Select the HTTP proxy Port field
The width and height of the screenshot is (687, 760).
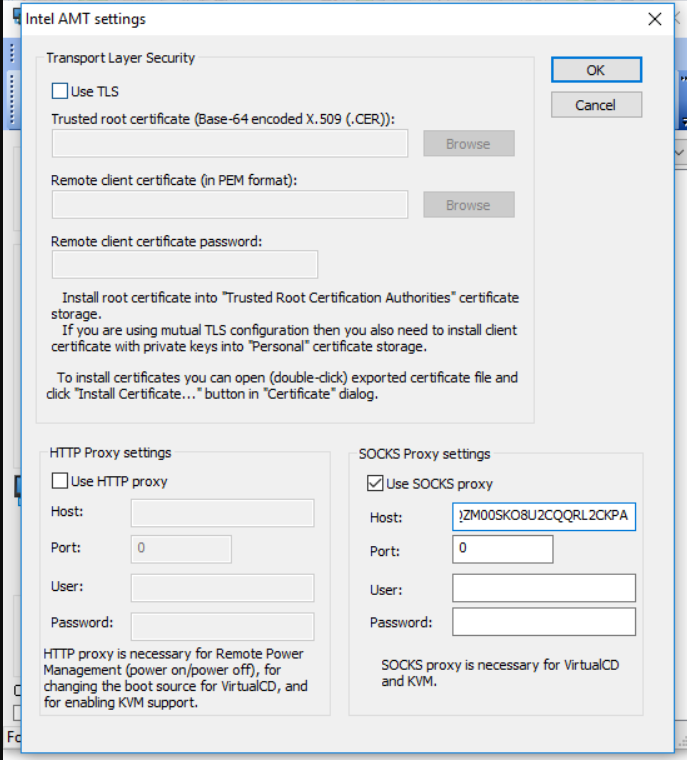pyautogui.click(x=181, y=549)
